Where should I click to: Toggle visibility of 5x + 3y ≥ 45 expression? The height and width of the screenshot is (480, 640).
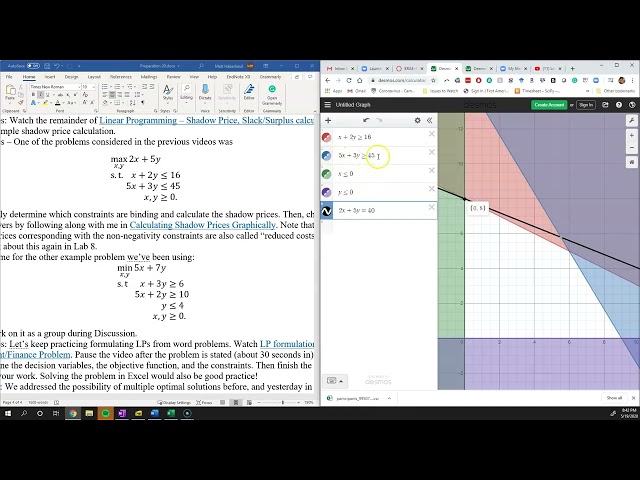[x=326, y=156]
